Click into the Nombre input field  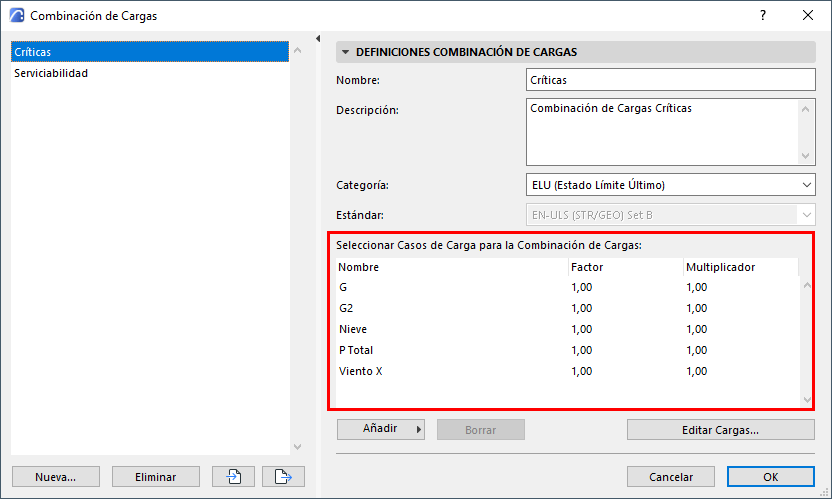click(x=671, y=80)
